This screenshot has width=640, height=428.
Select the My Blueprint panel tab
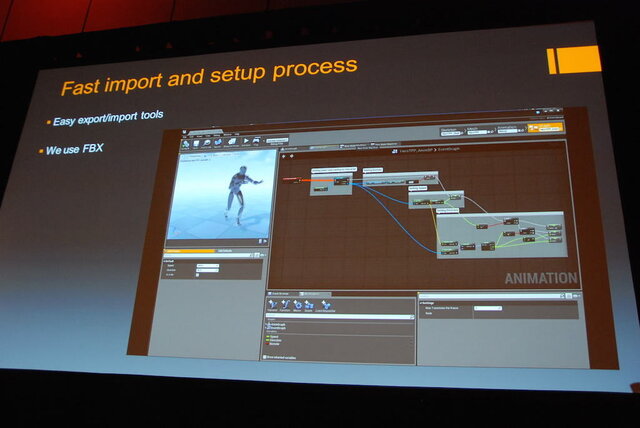tap(314, 294)
